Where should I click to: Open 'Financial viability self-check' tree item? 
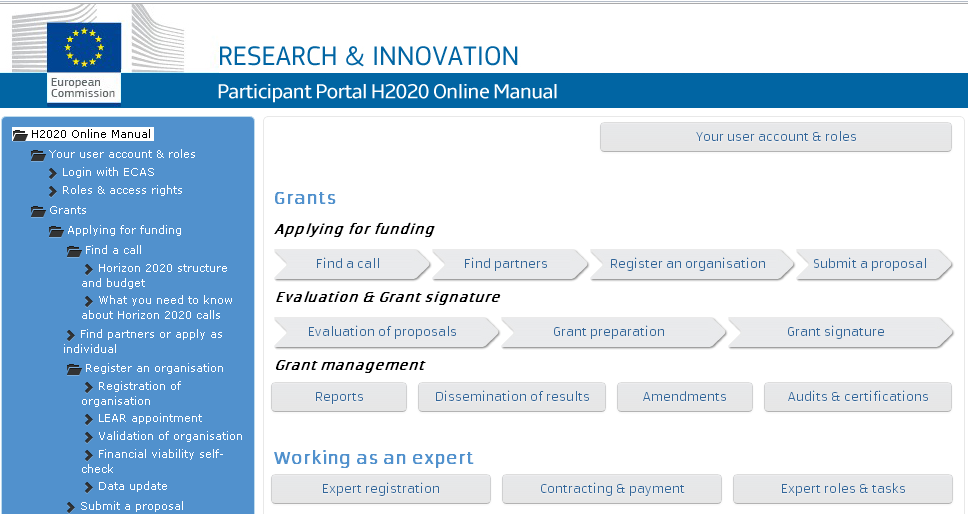click(x=152, y=461)
